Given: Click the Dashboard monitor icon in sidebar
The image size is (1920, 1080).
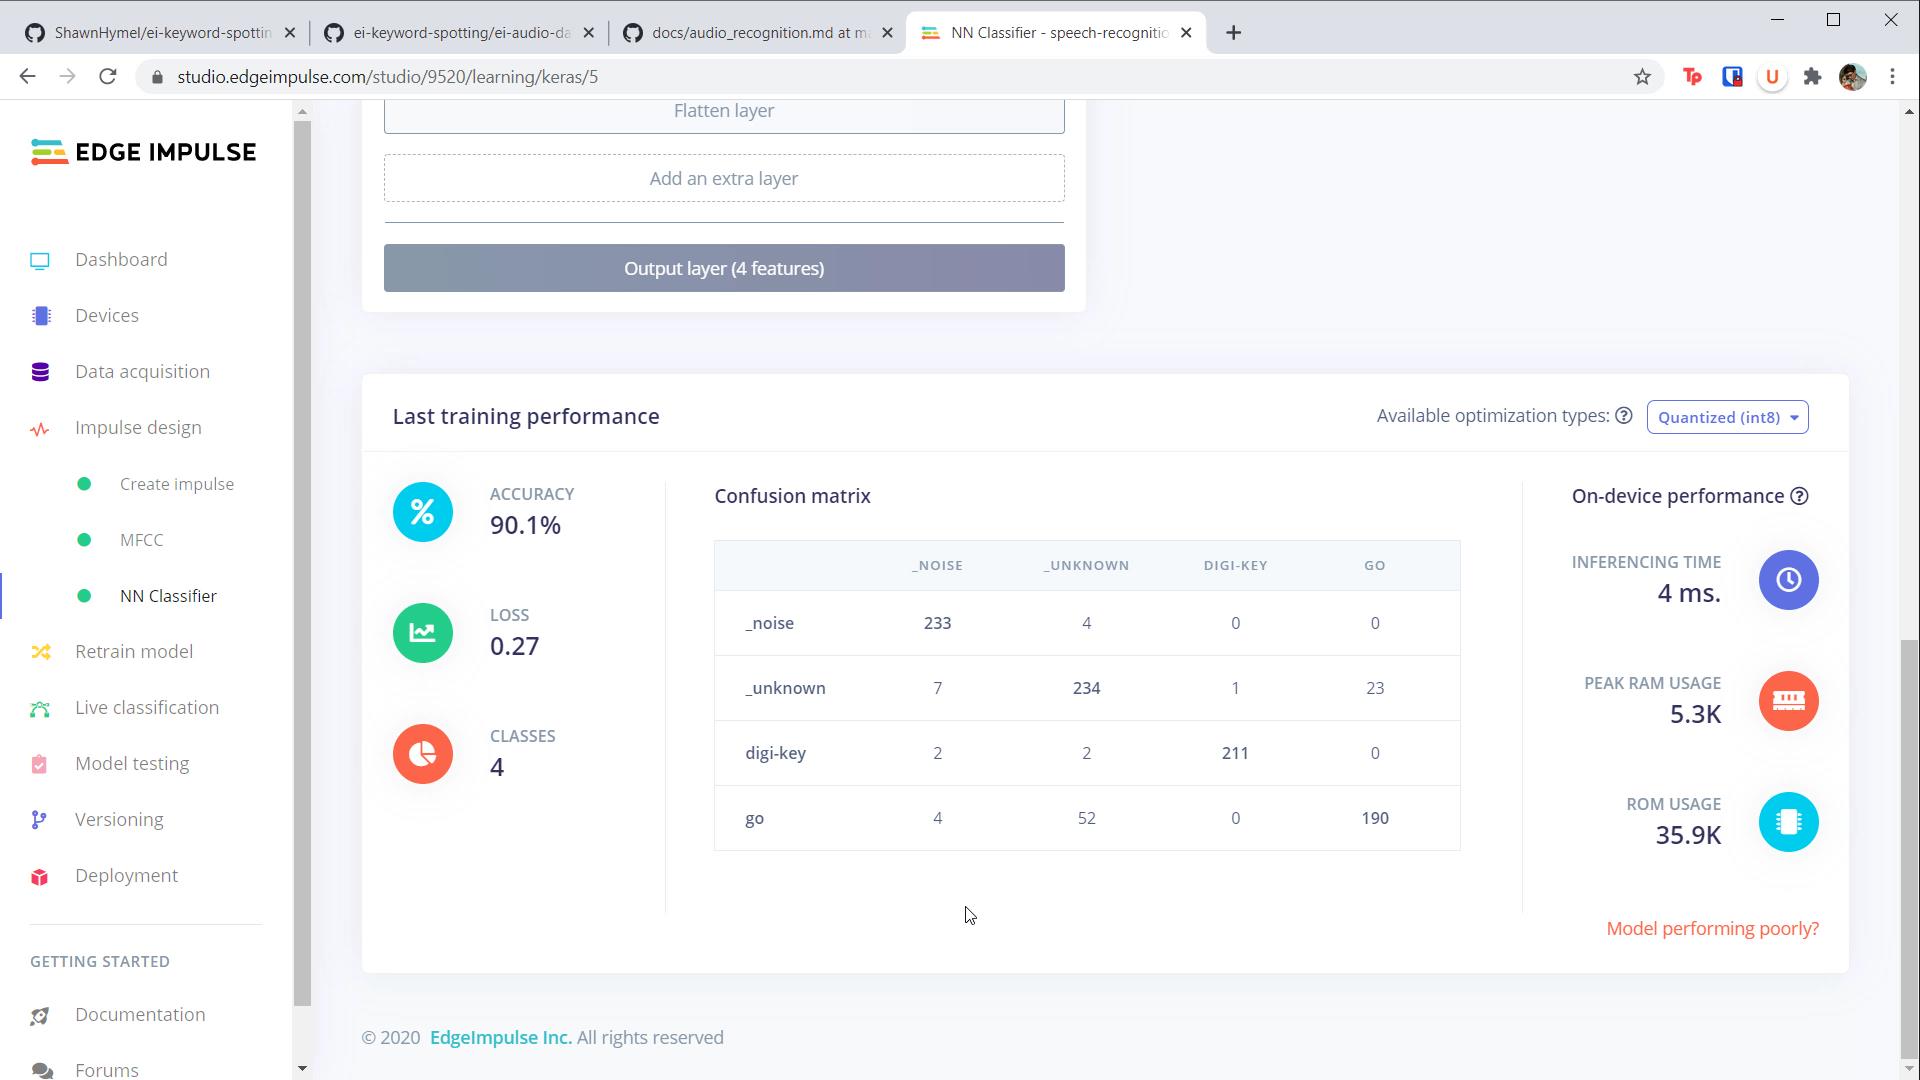Looking at the screenshot, I should point(40,261).
